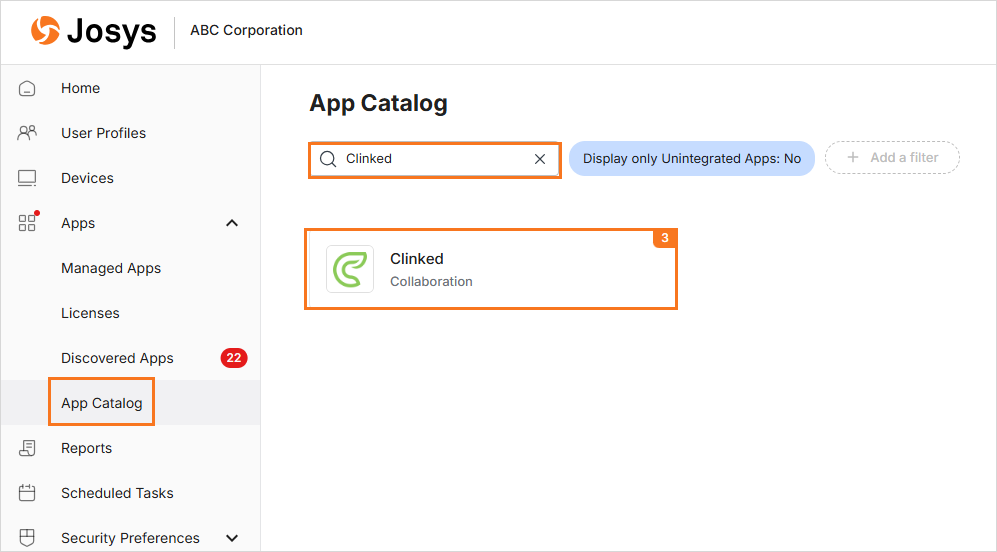Open the Clinked app card title
The width and height of the screenshot is (997, 552).
(416, 259)
